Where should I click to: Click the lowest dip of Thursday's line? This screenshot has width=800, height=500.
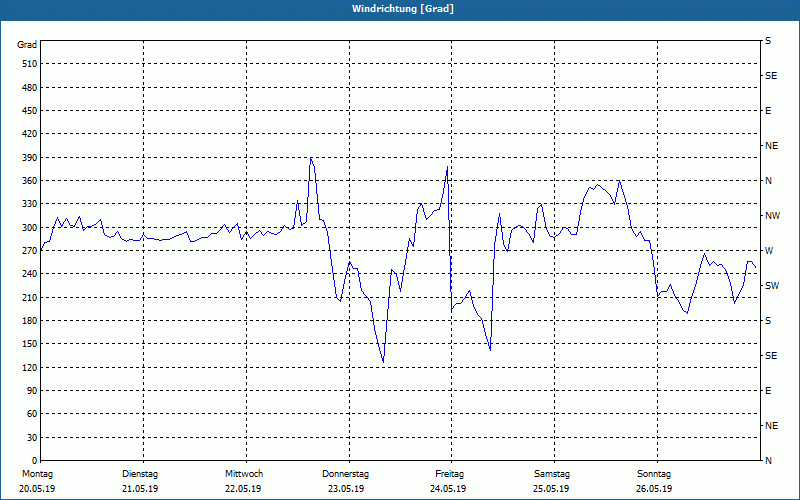383,362
